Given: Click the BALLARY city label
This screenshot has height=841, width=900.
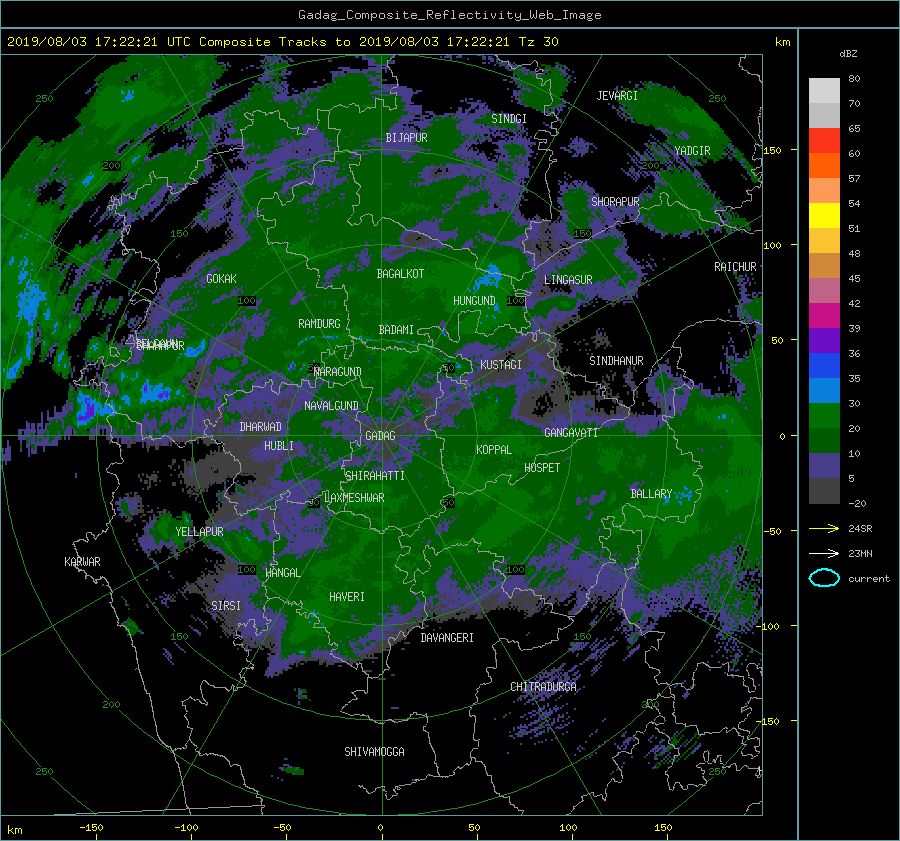Looking at the screenshot, I should click(x=651, y=494).
